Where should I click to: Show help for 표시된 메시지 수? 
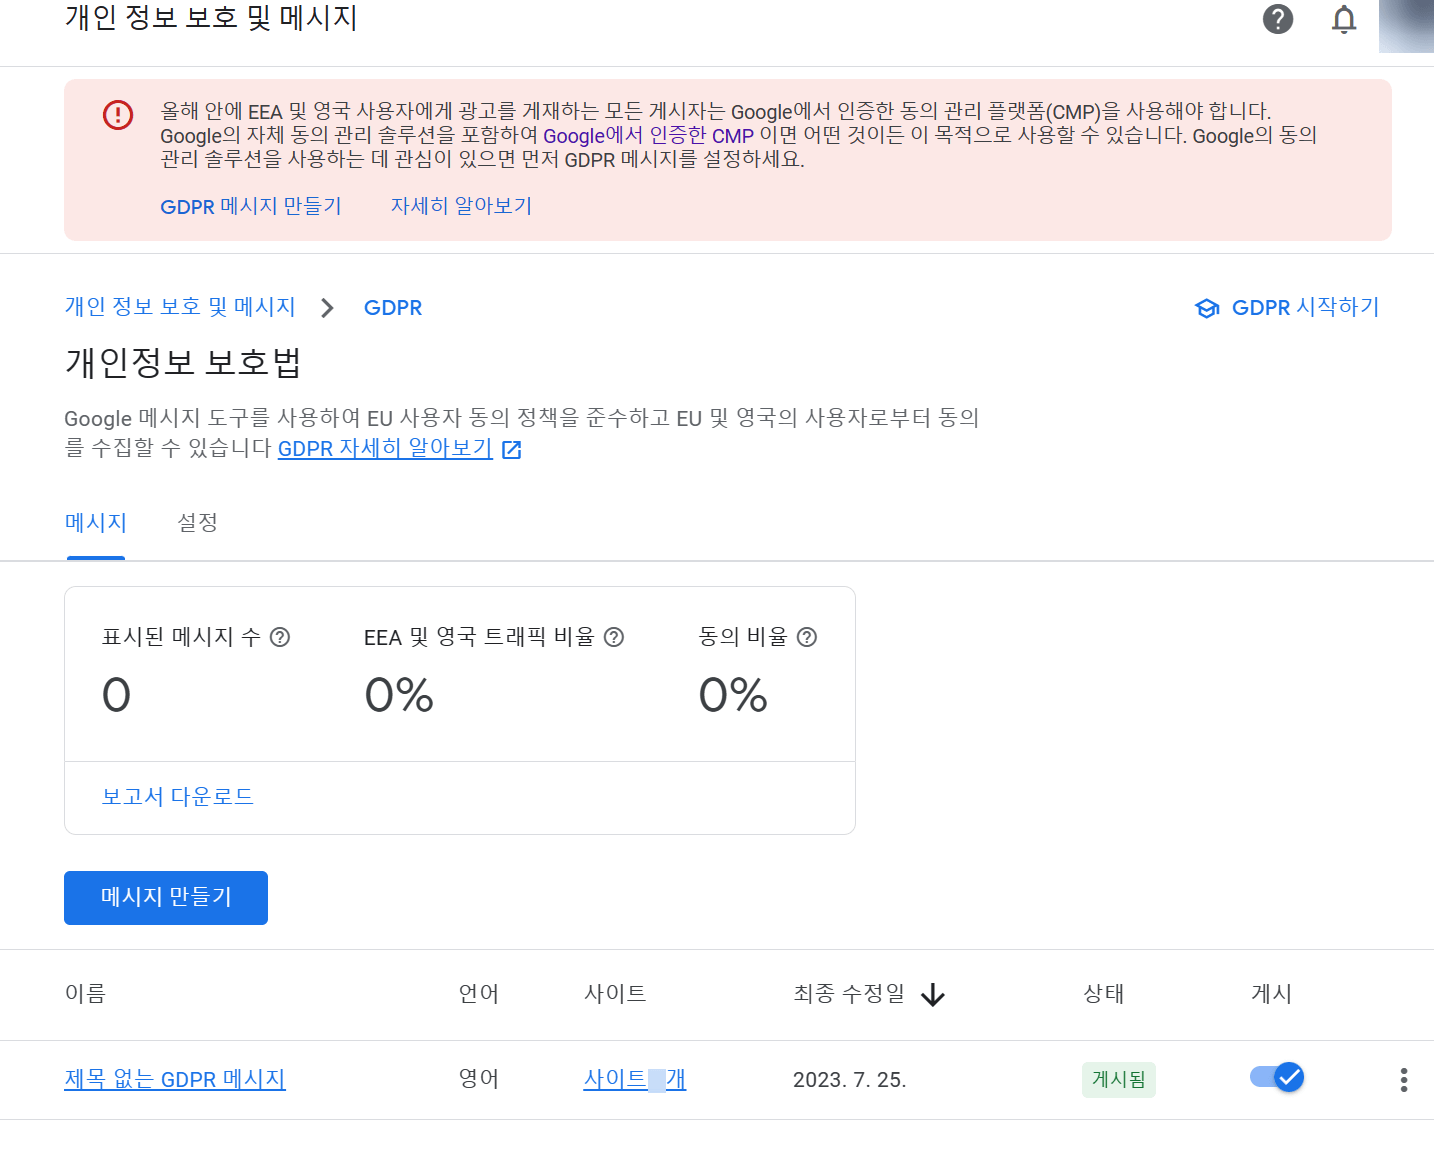coord(280,637)
